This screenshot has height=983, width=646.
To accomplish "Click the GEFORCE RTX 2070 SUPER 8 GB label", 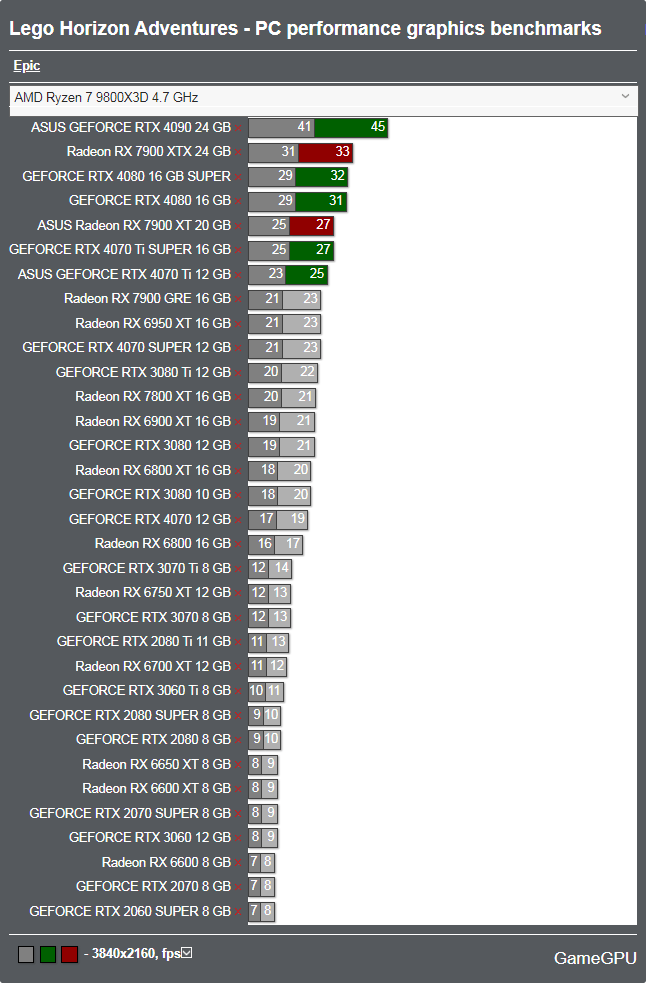I will [130, 813].
